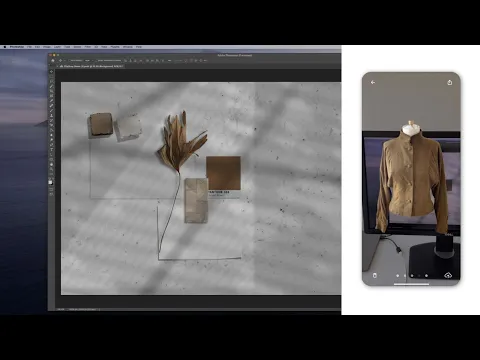Select the Dodge tool
Screen dimensions: 480x360
[x=51, y=140]
